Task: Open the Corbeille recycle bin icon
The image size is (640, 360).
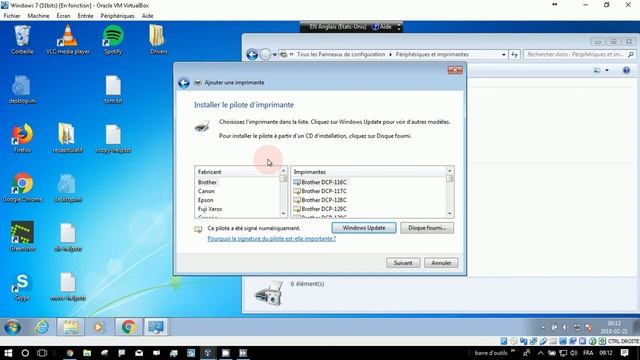Action: click(x=22, y=40)
